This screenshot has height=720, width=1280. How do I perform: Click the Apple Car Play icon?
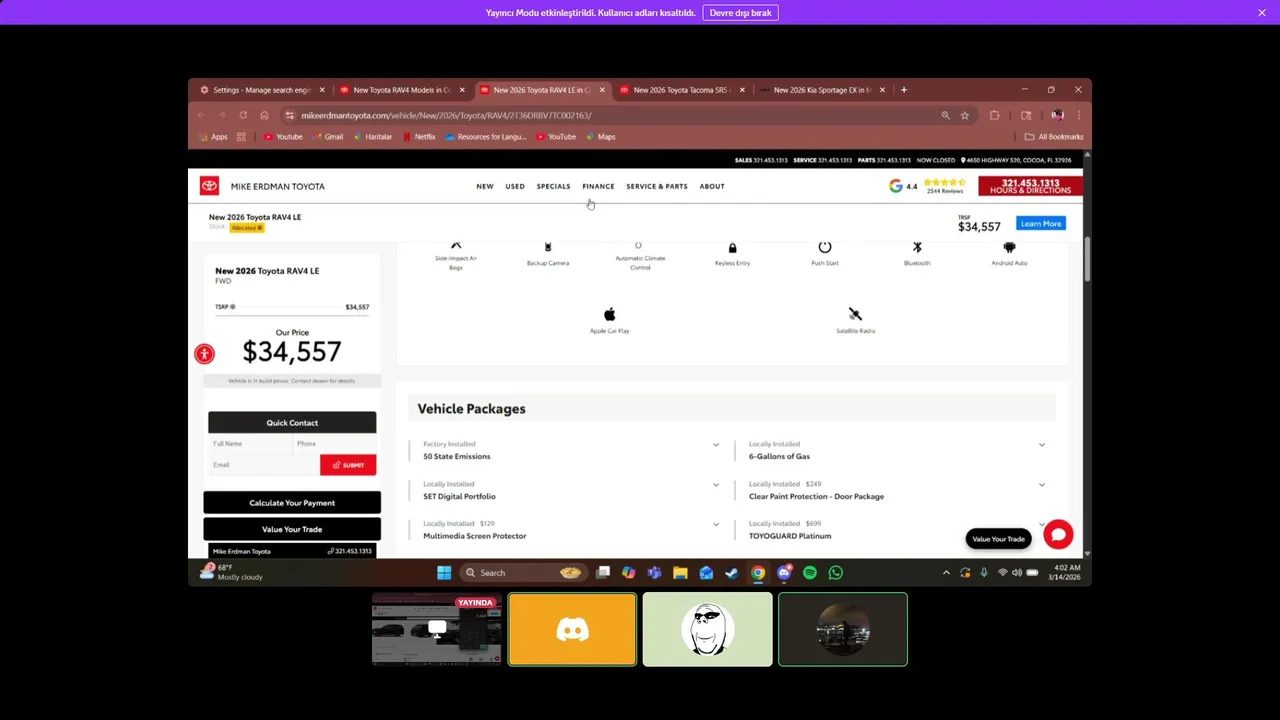(x=610, y=315)
